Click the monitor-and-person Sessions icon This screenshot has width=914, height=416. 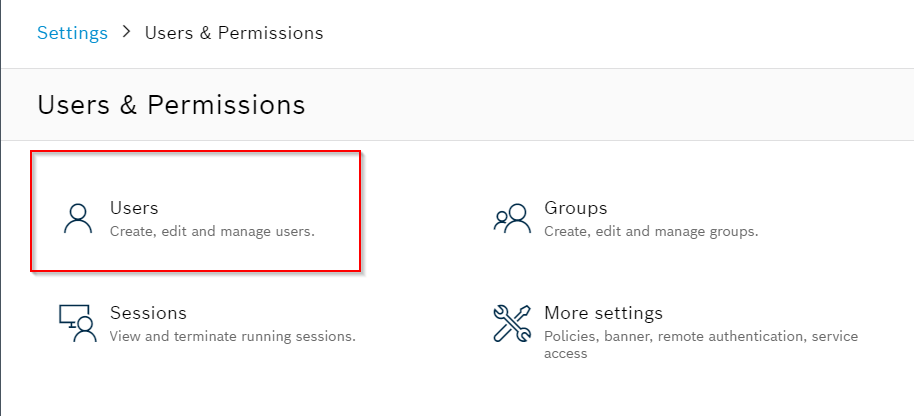click(77, 323)
